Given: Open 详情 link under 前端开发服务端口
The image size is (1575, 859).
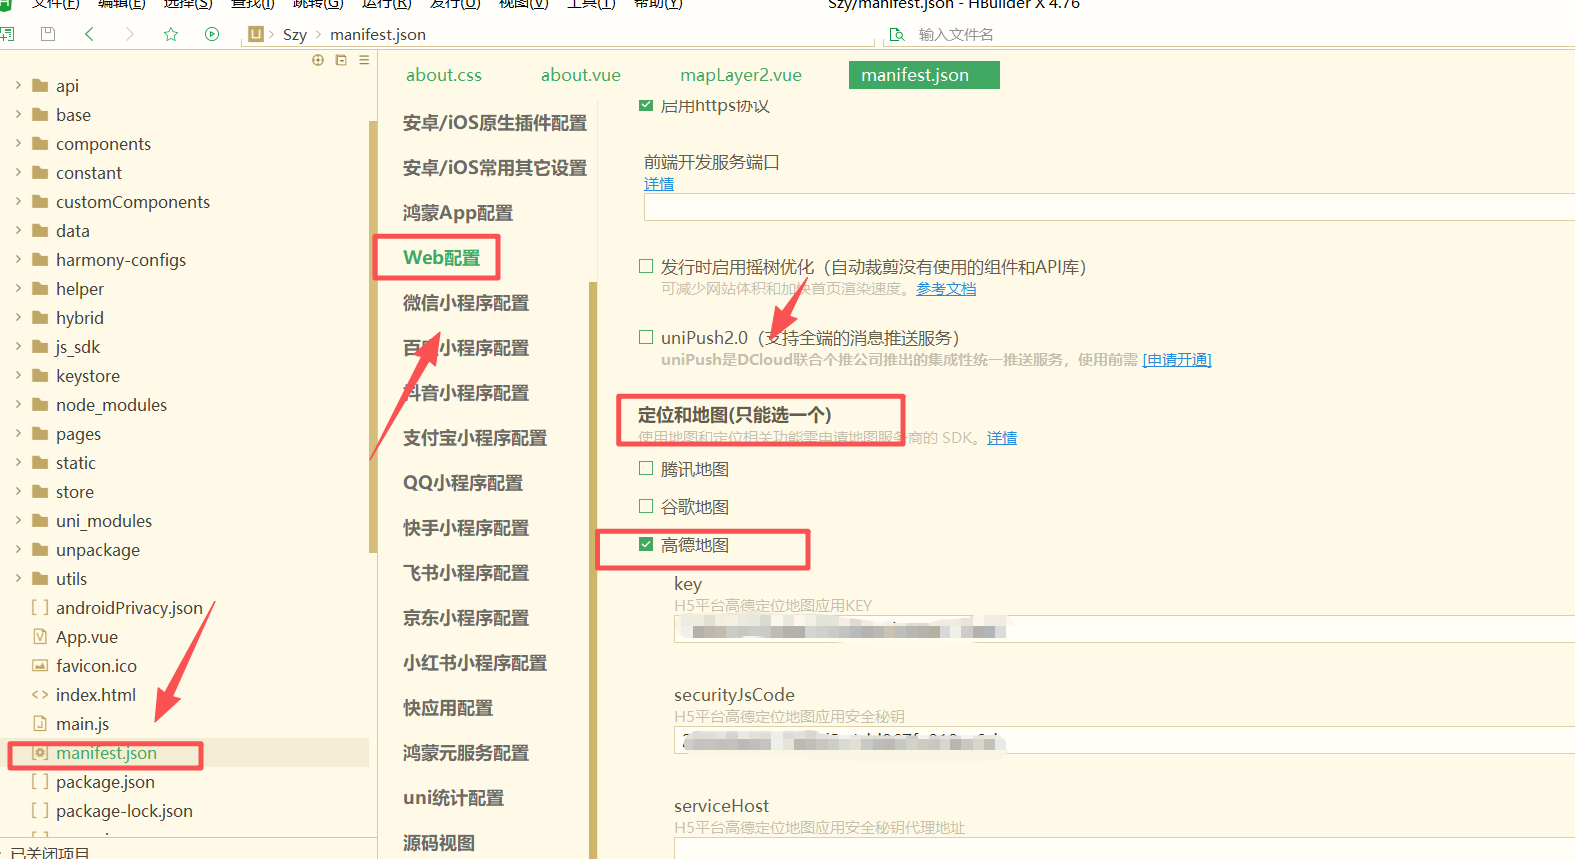Looking at the screenshot, I should click(x=659, y=184).
